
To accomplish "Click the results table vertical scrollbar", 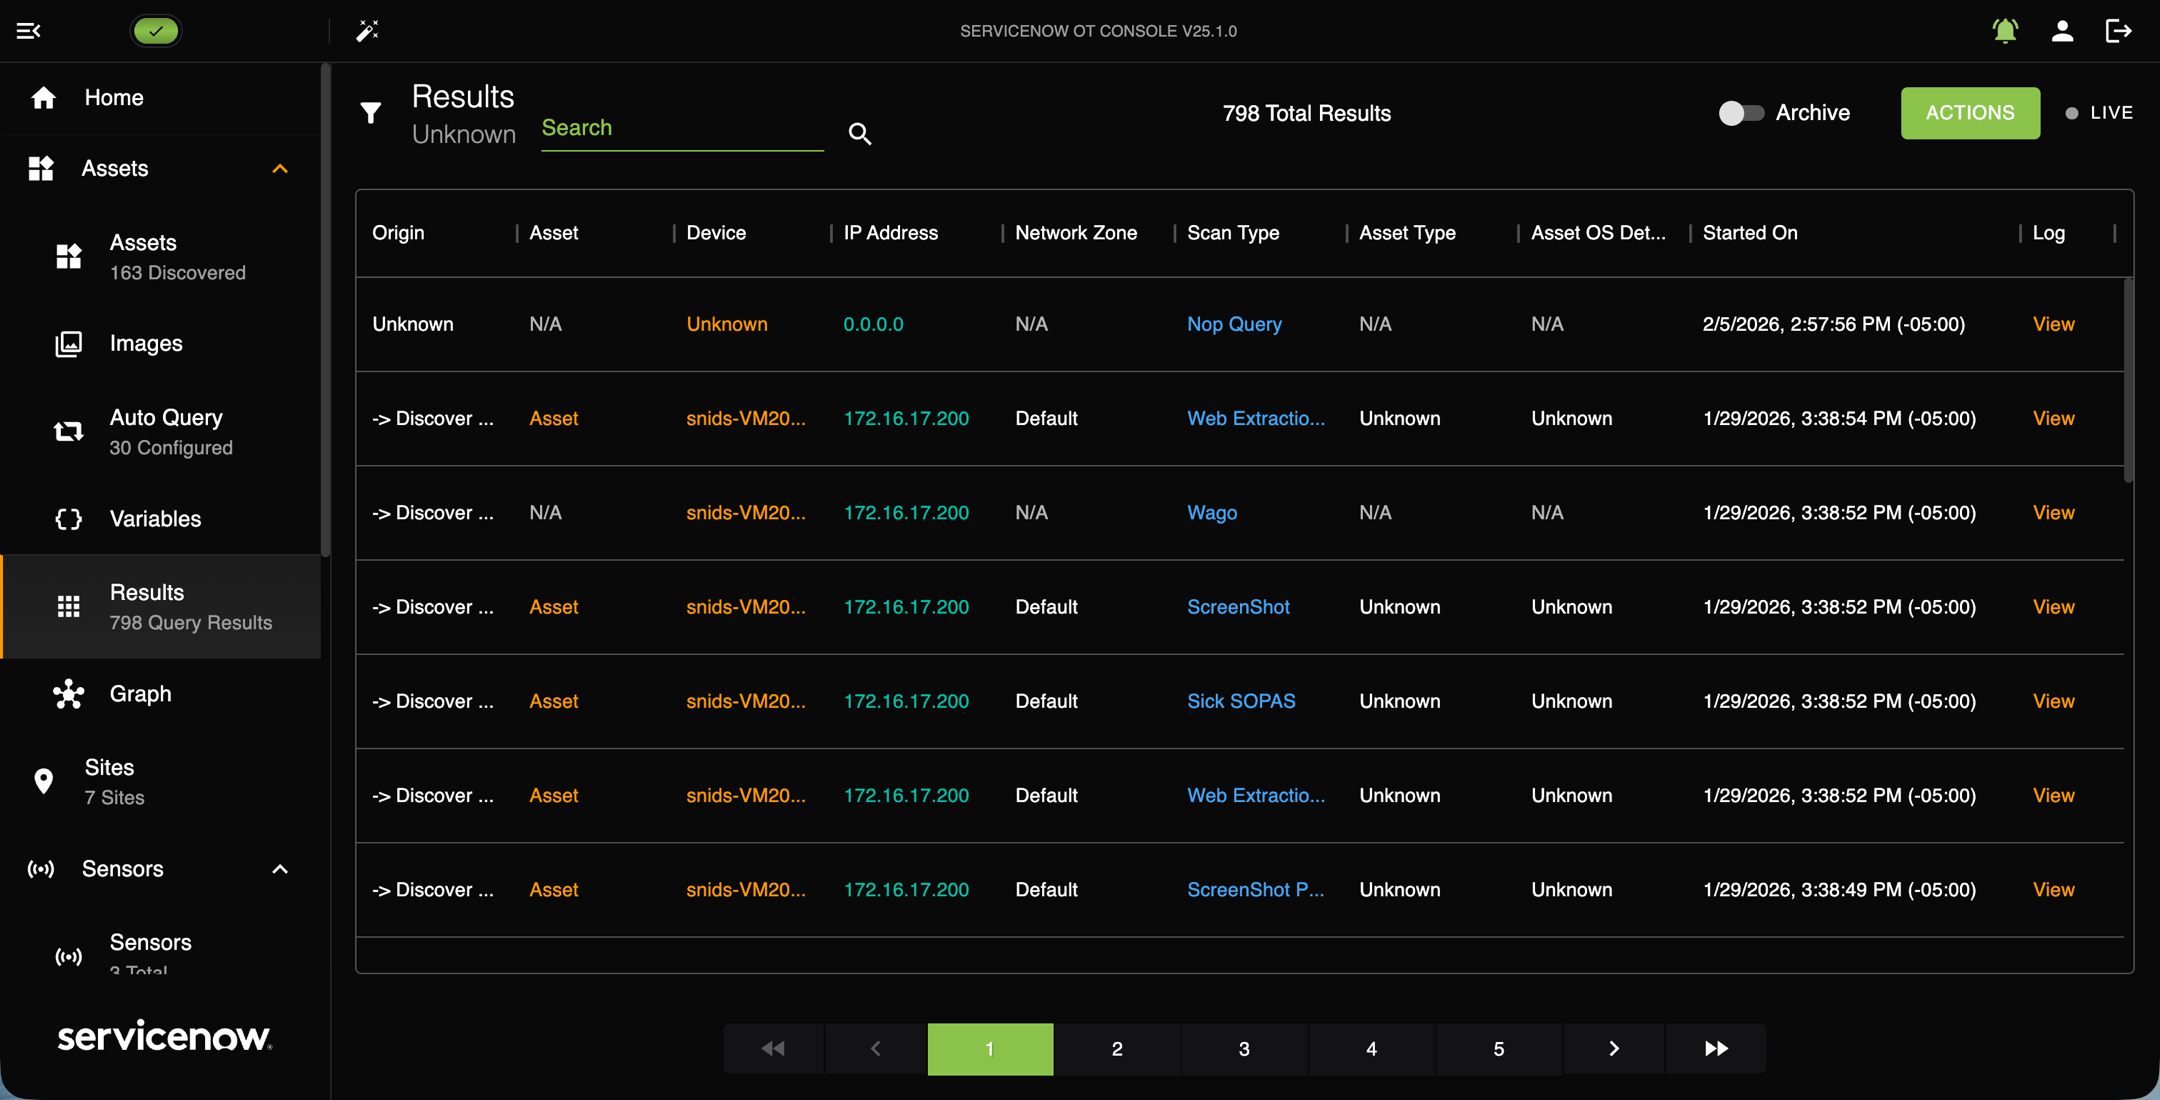I will click(2128, 380).
